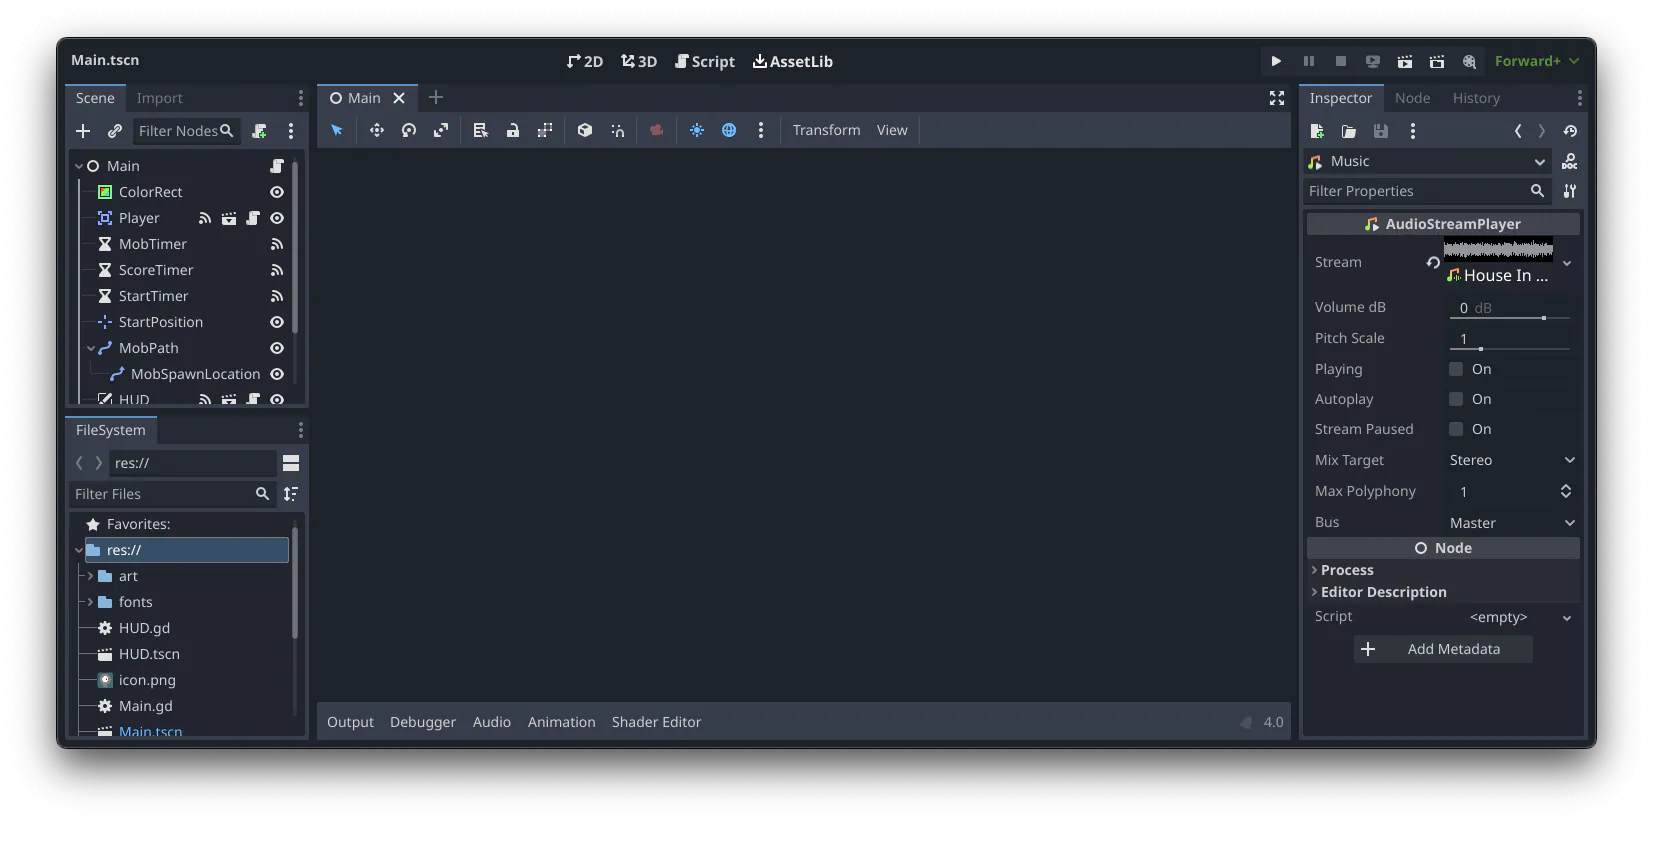Viewport: 1655px width, 843px height.
Task: Switch to the 3D workspace
Action: 639,61
